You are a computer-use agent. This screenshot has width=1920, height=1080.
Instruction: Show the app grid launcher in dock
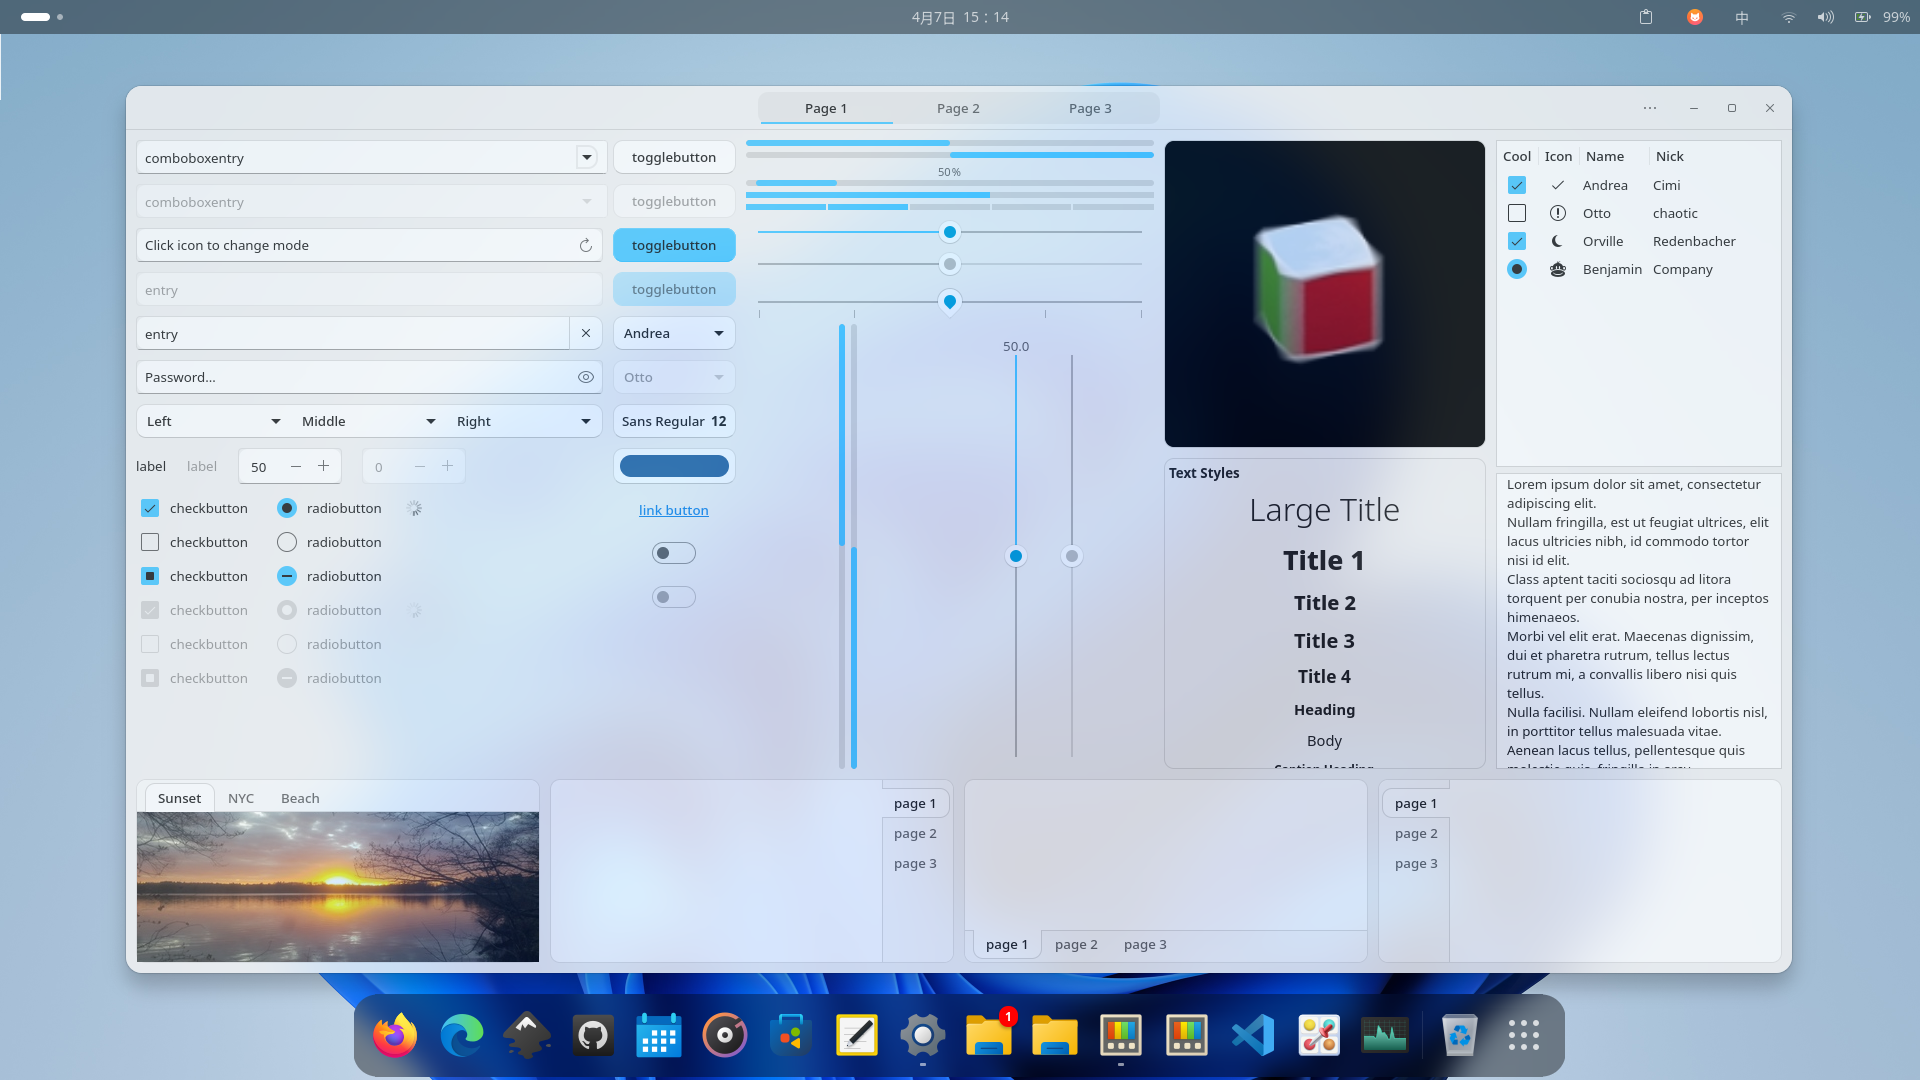(x=1524, y=1035)
